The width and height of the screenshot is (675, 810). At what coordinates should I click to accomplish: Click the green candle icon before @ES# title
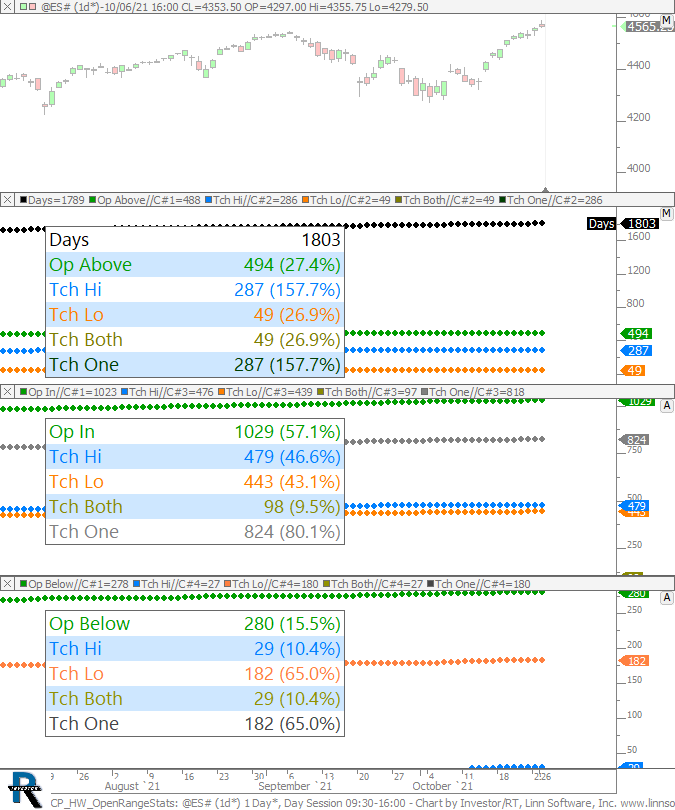22,7
